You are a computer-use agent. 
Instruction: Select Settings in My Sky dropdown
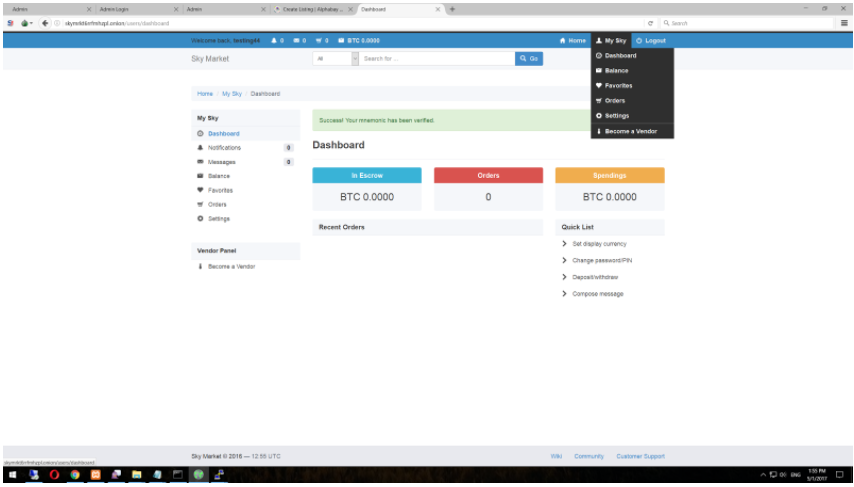[632, 116]
